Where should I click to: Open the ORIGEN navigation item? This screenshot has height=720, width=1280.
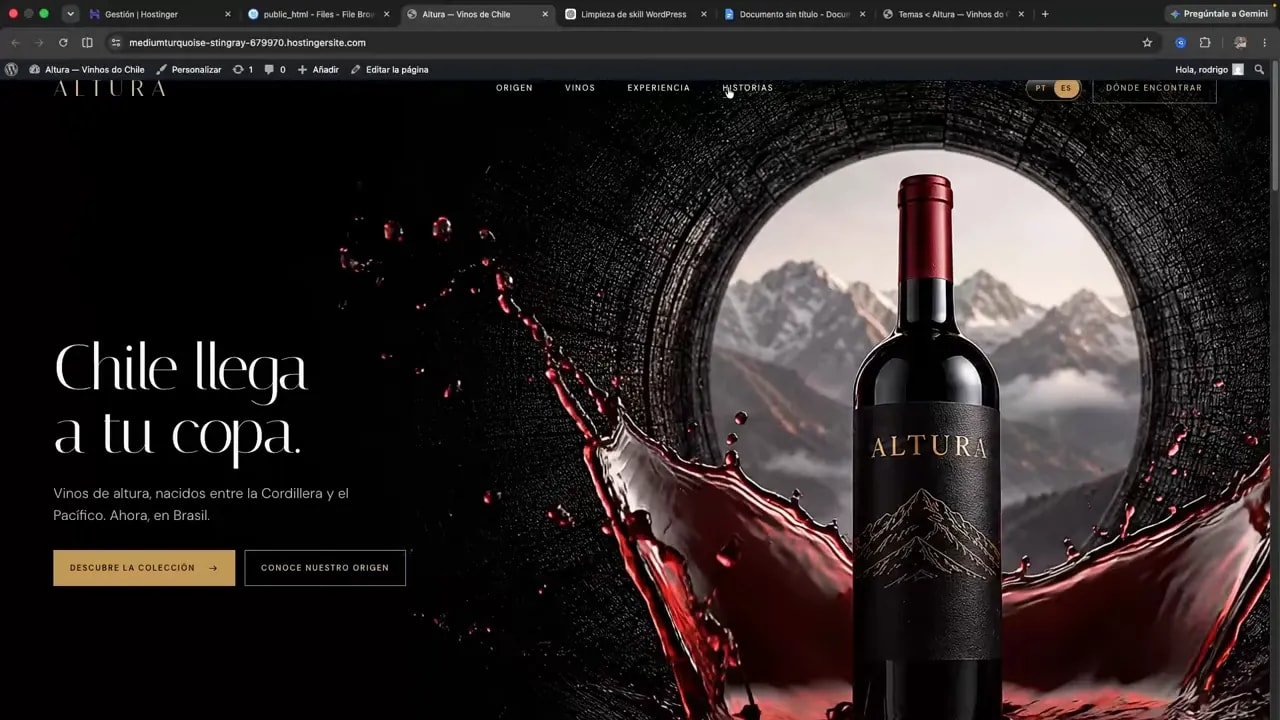pos(514,88)
